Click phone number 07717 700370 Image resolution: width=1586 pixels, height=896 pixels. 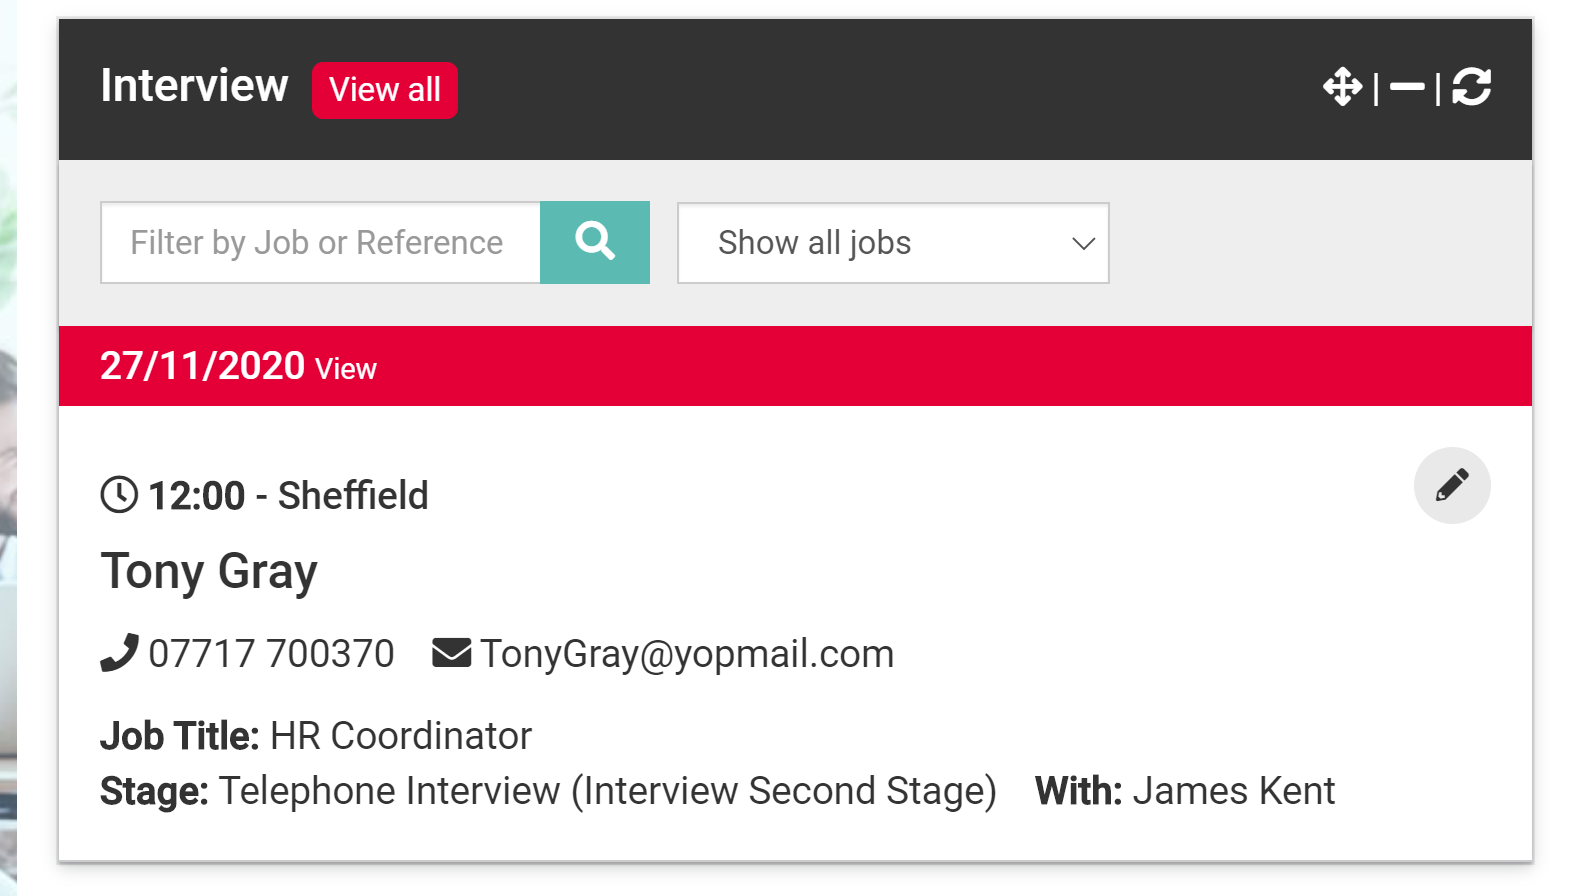[271, 654]
